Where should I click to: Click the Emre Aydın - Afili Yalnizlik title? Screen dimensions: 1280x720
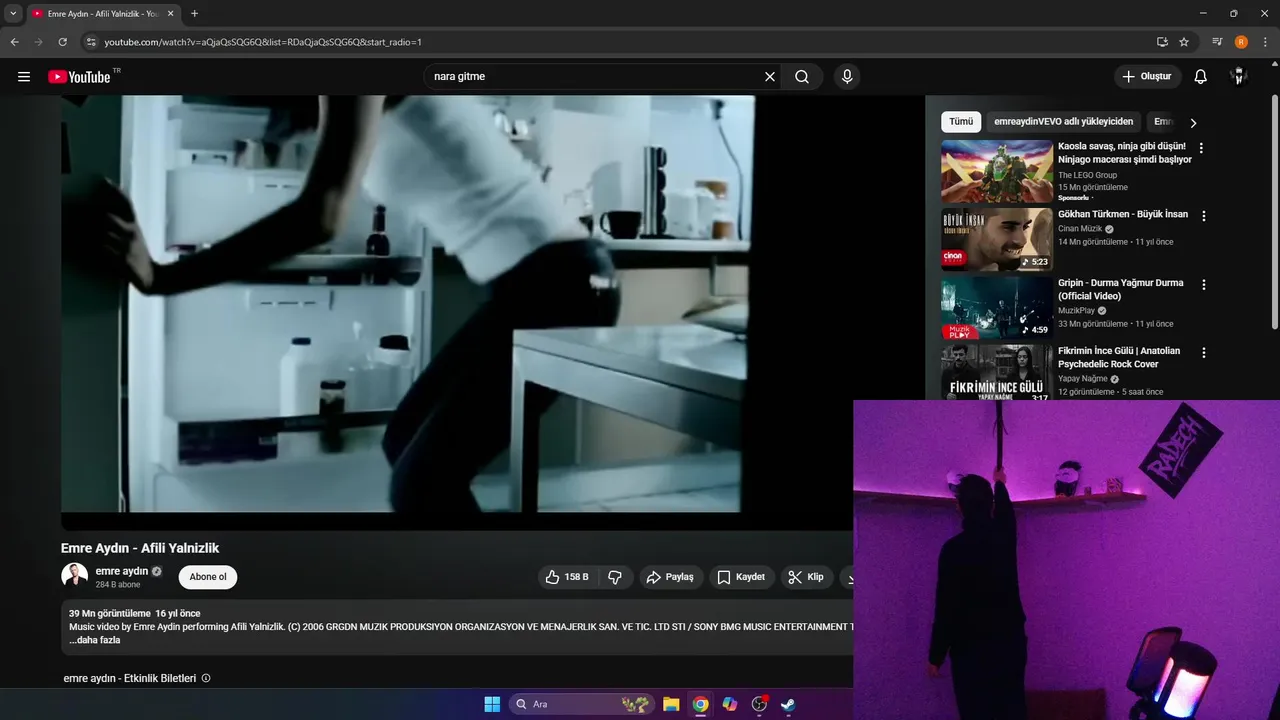pyautogui.click(x=140, y=548)
